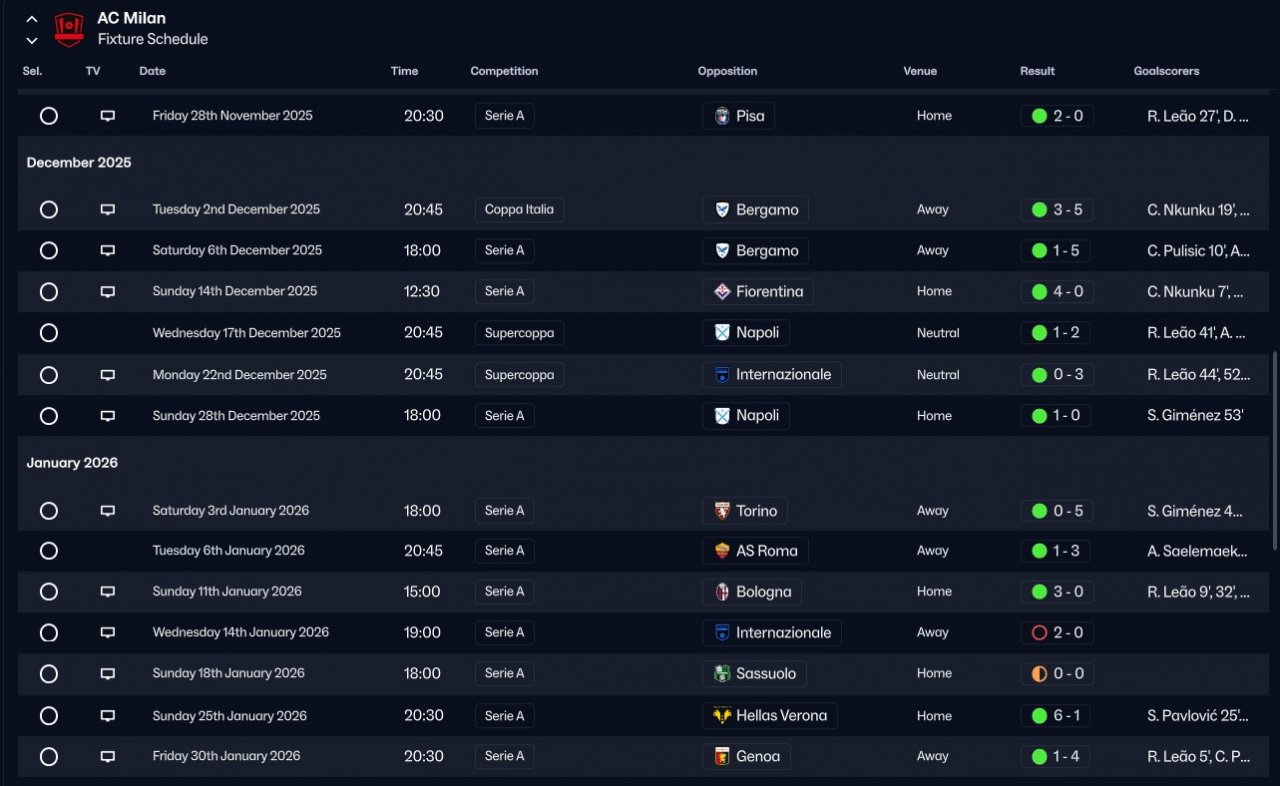The height and width of the screenshot is (786, 1280).
Task: Click the AS Roma club badge
Action: (x=722, y=551)
